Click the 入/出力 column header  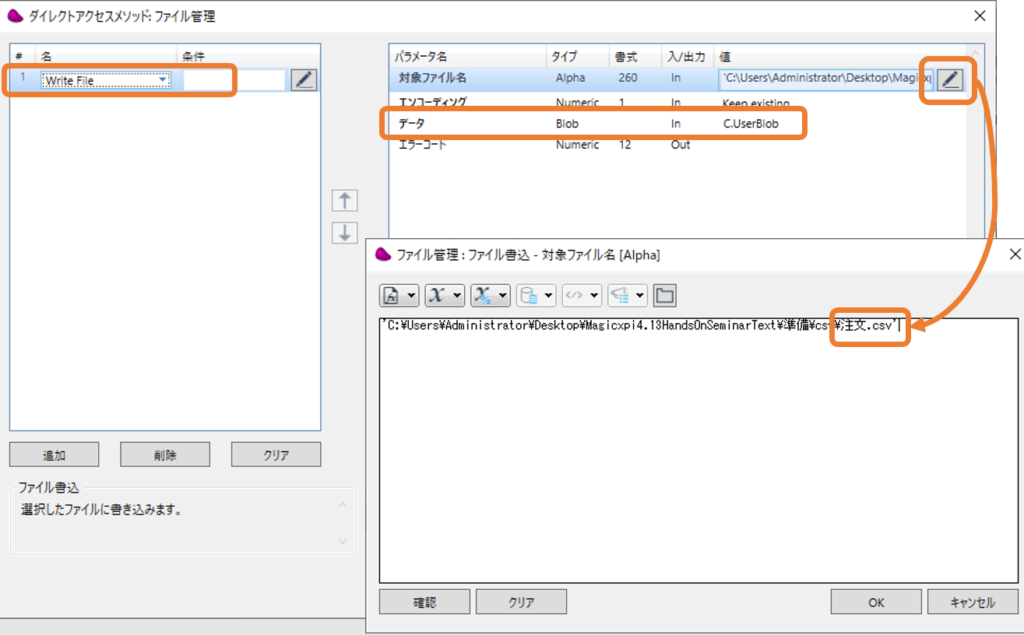(x=686, y=57)
